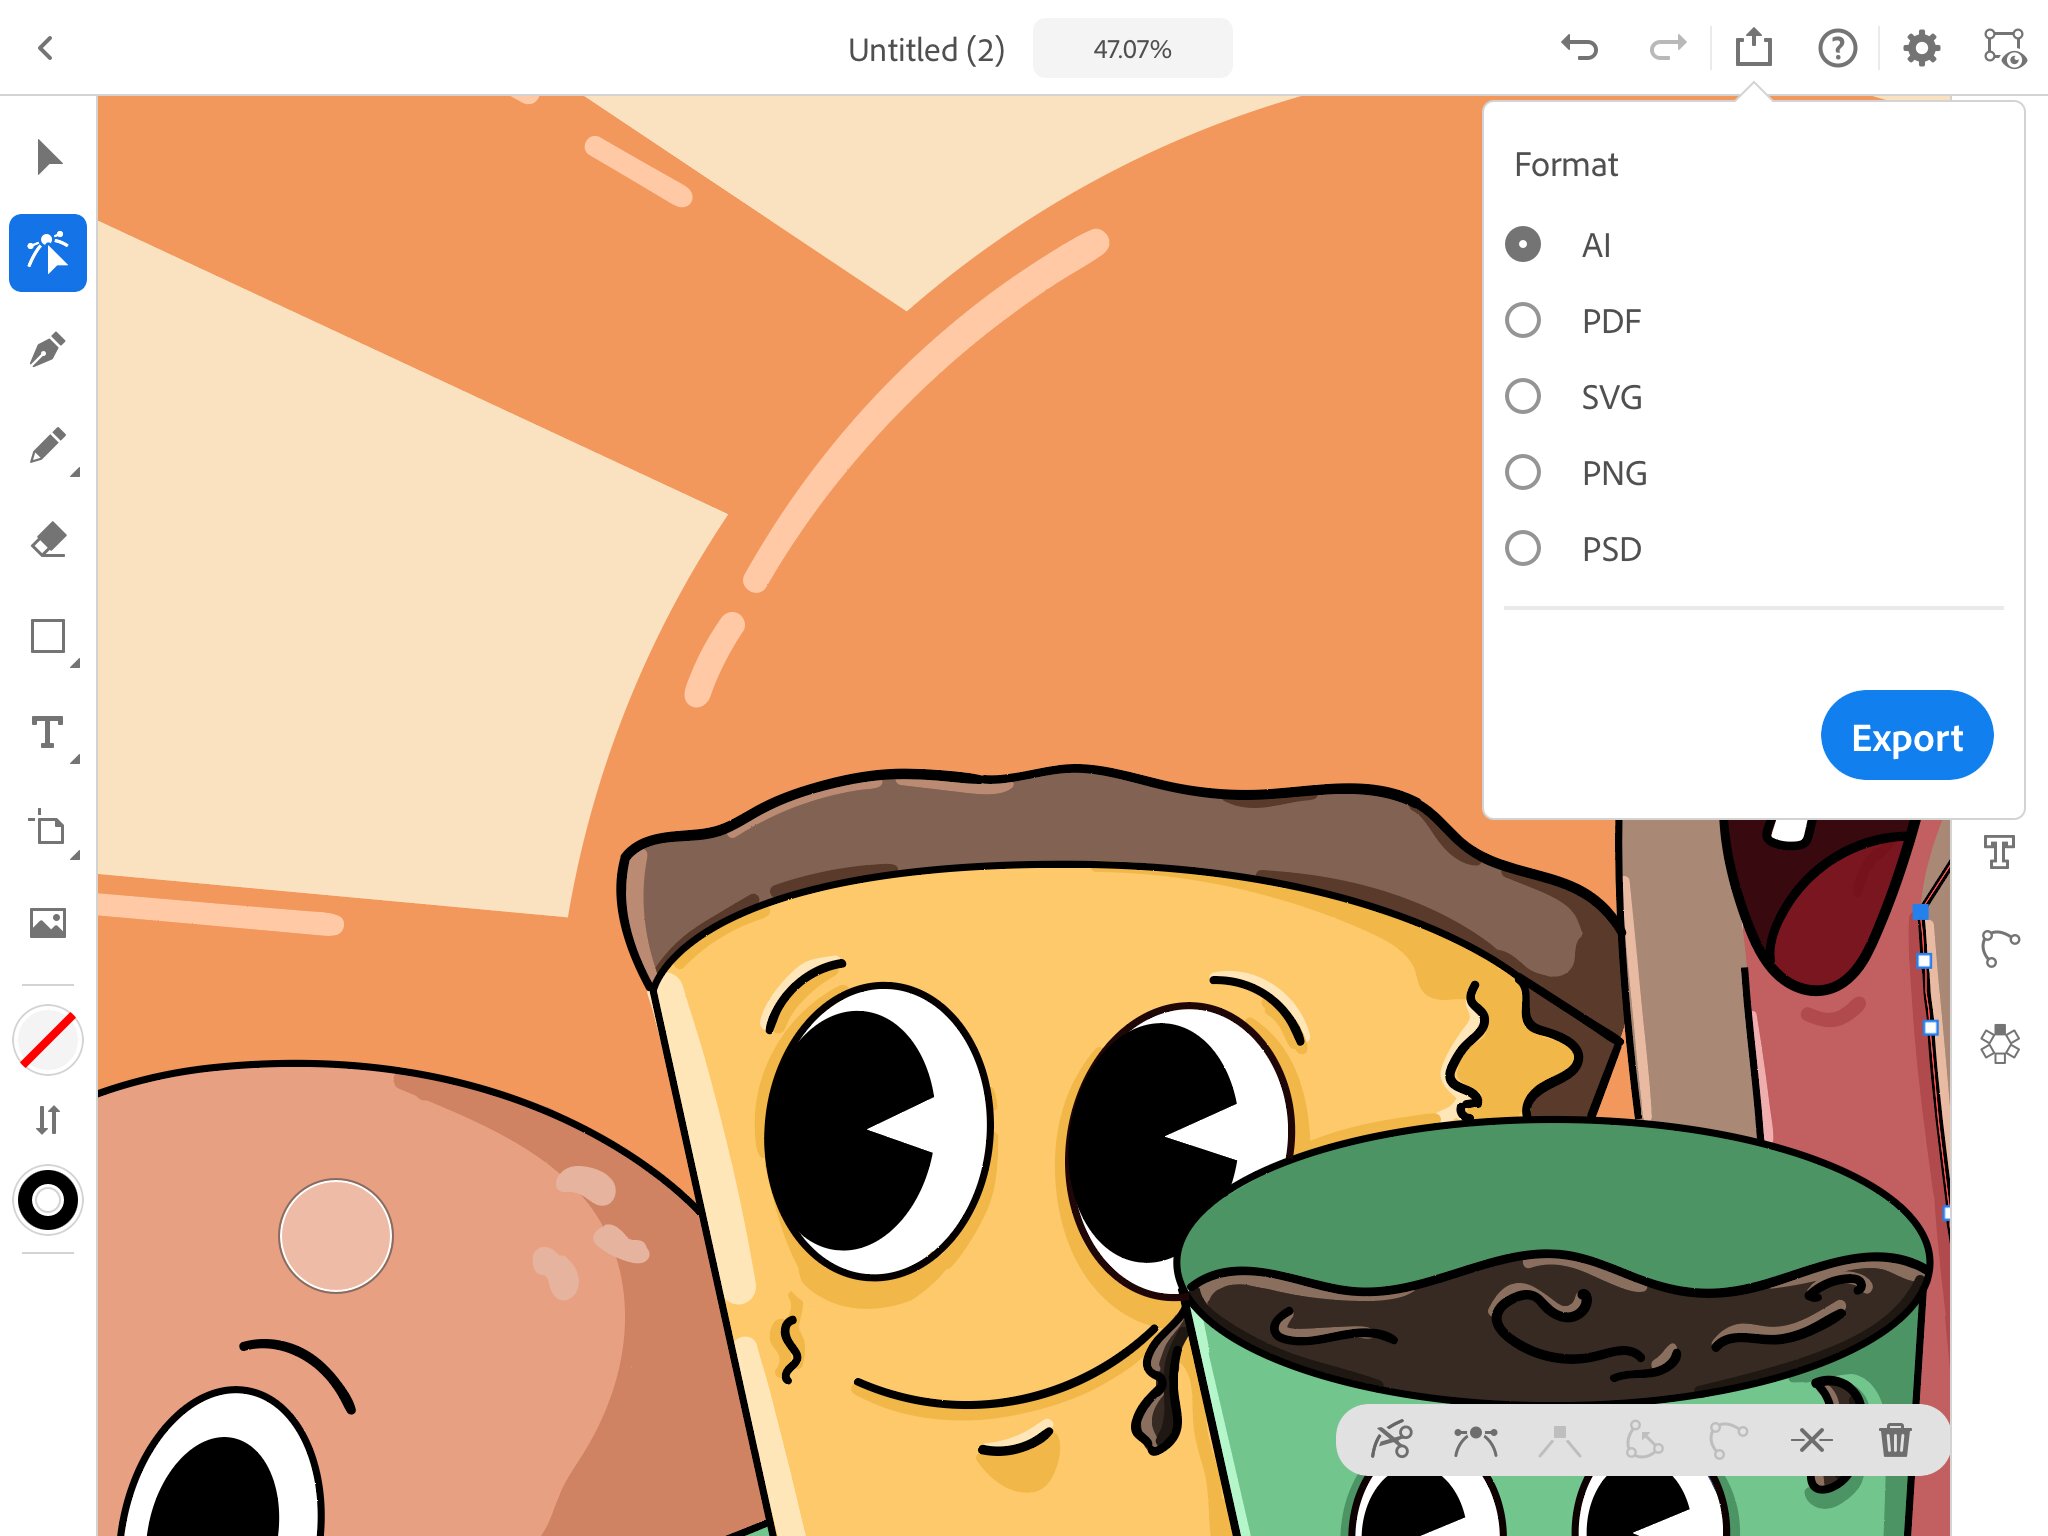Click the blue Export button
2048x1536 pixels.
point(1906,736)
